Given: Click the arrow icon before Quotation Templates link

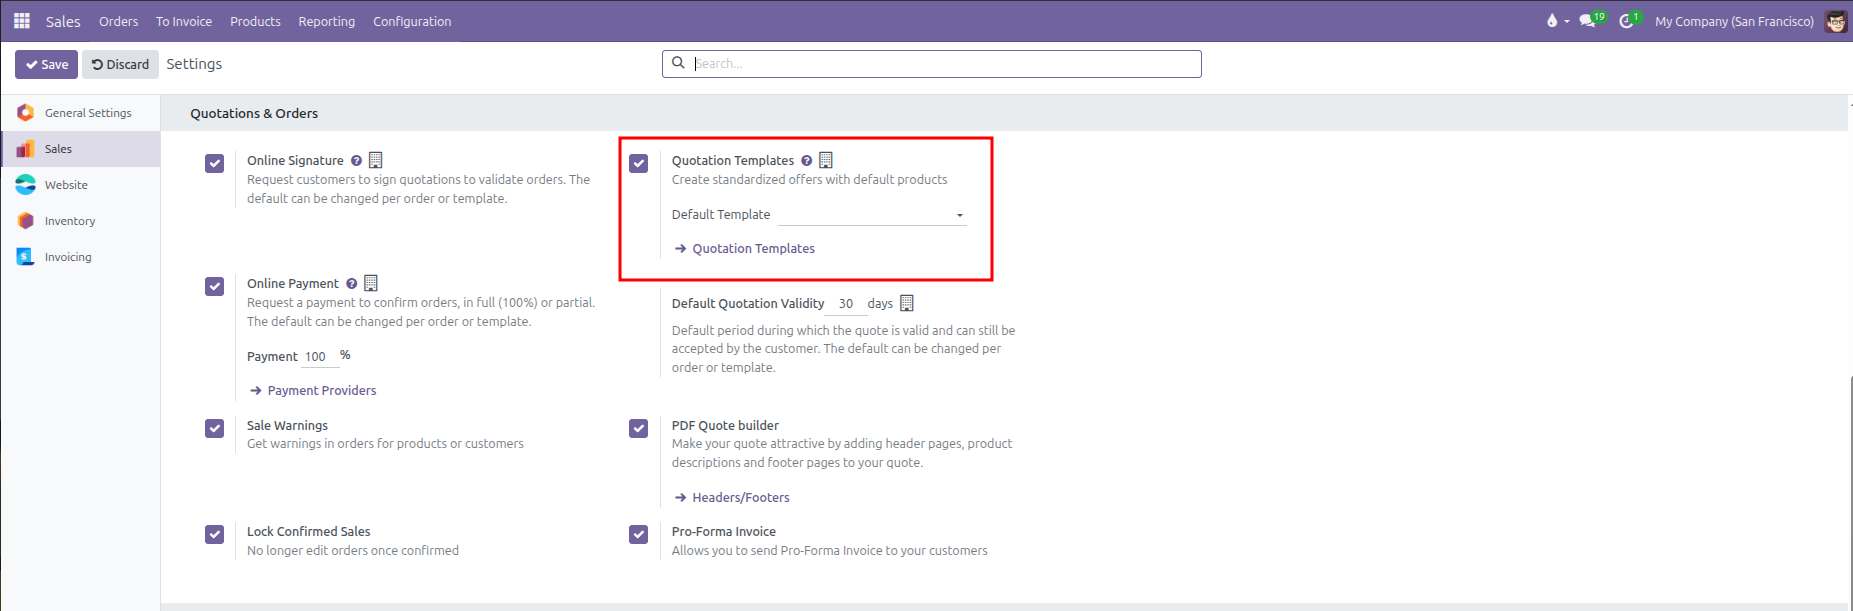Looking at the screenshot, I should pos(681,249).
